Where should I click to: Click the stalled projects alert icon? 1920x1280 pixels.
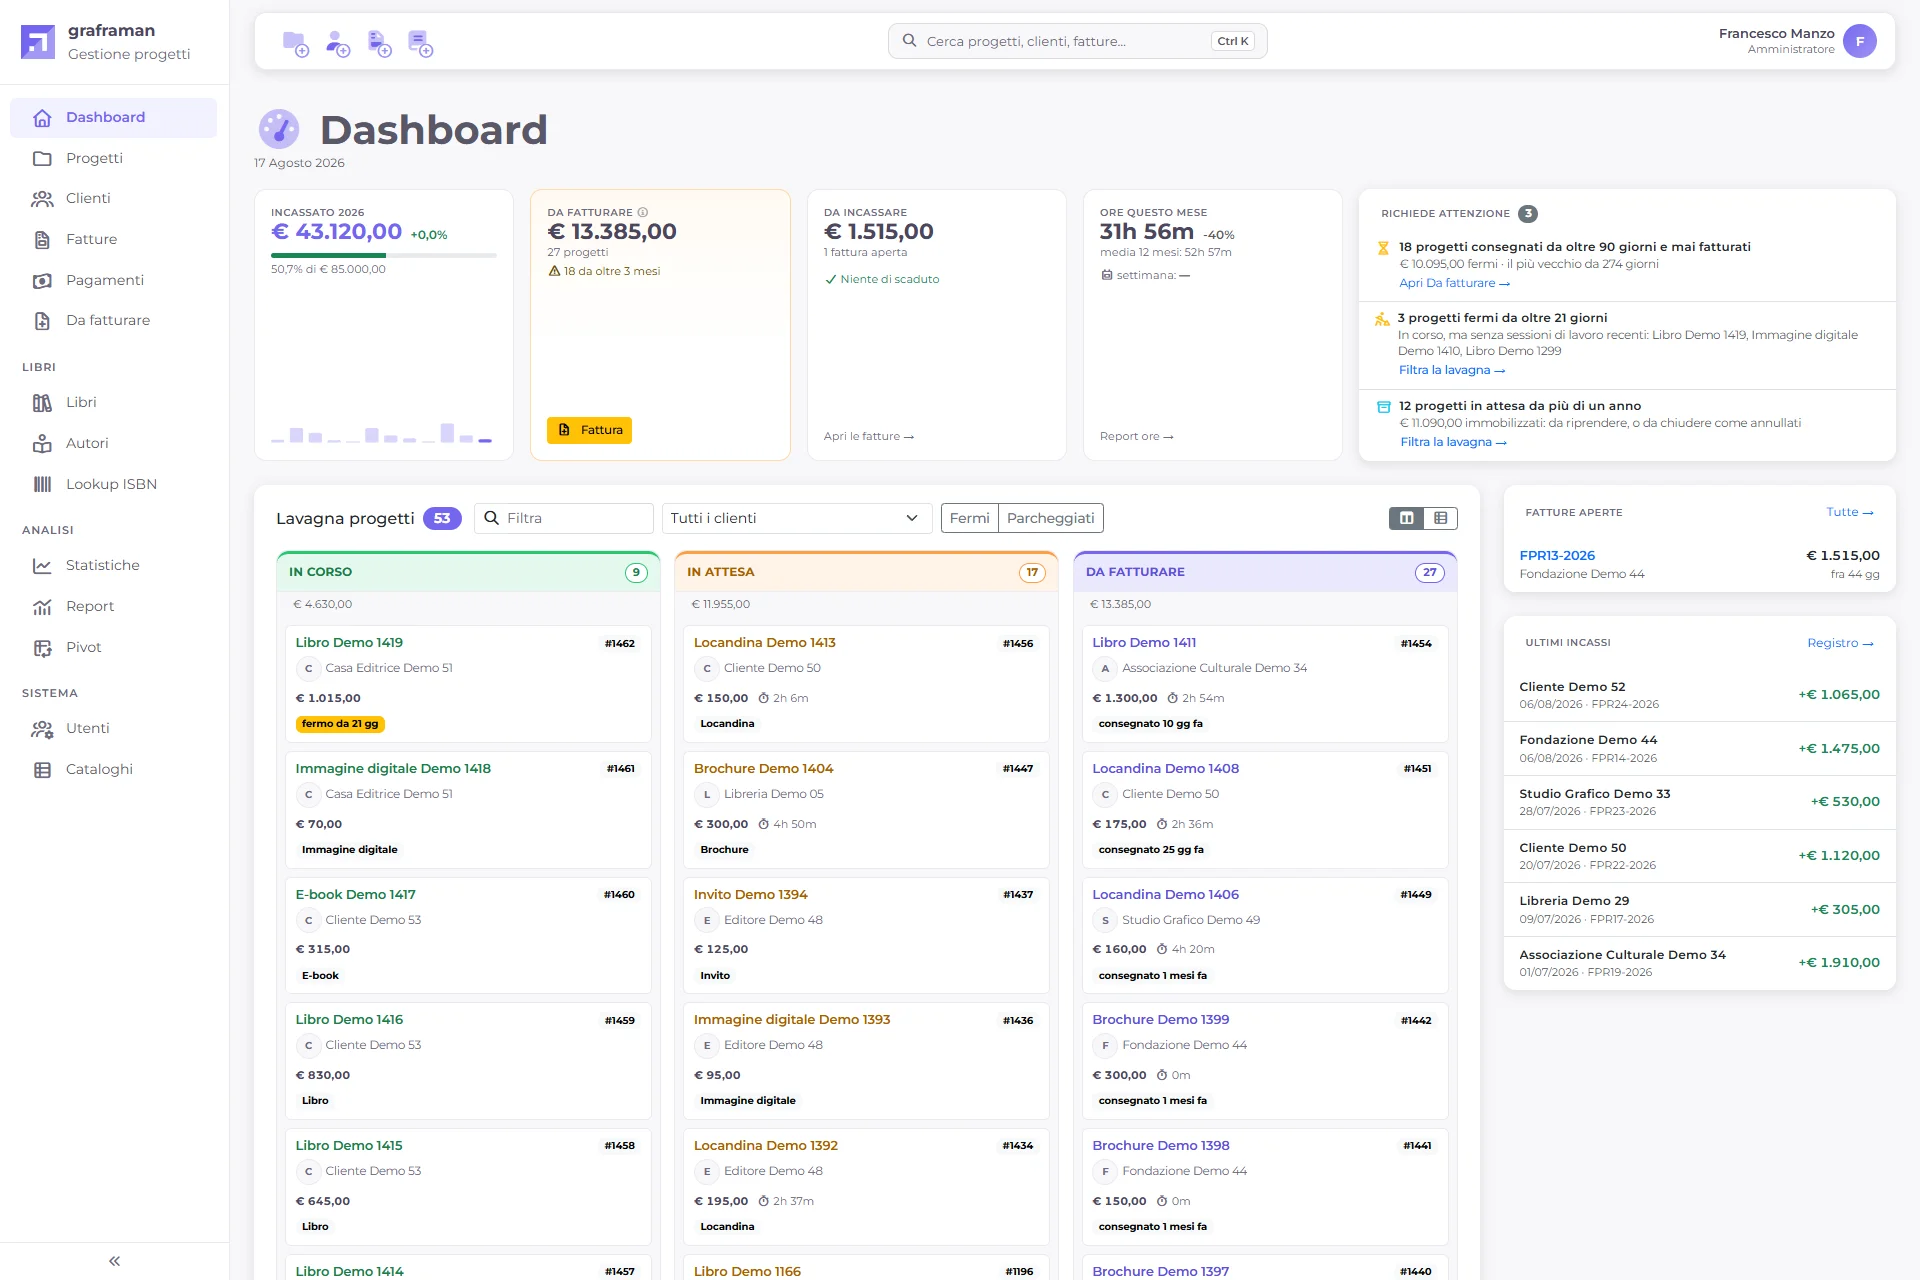(1382, 319)
